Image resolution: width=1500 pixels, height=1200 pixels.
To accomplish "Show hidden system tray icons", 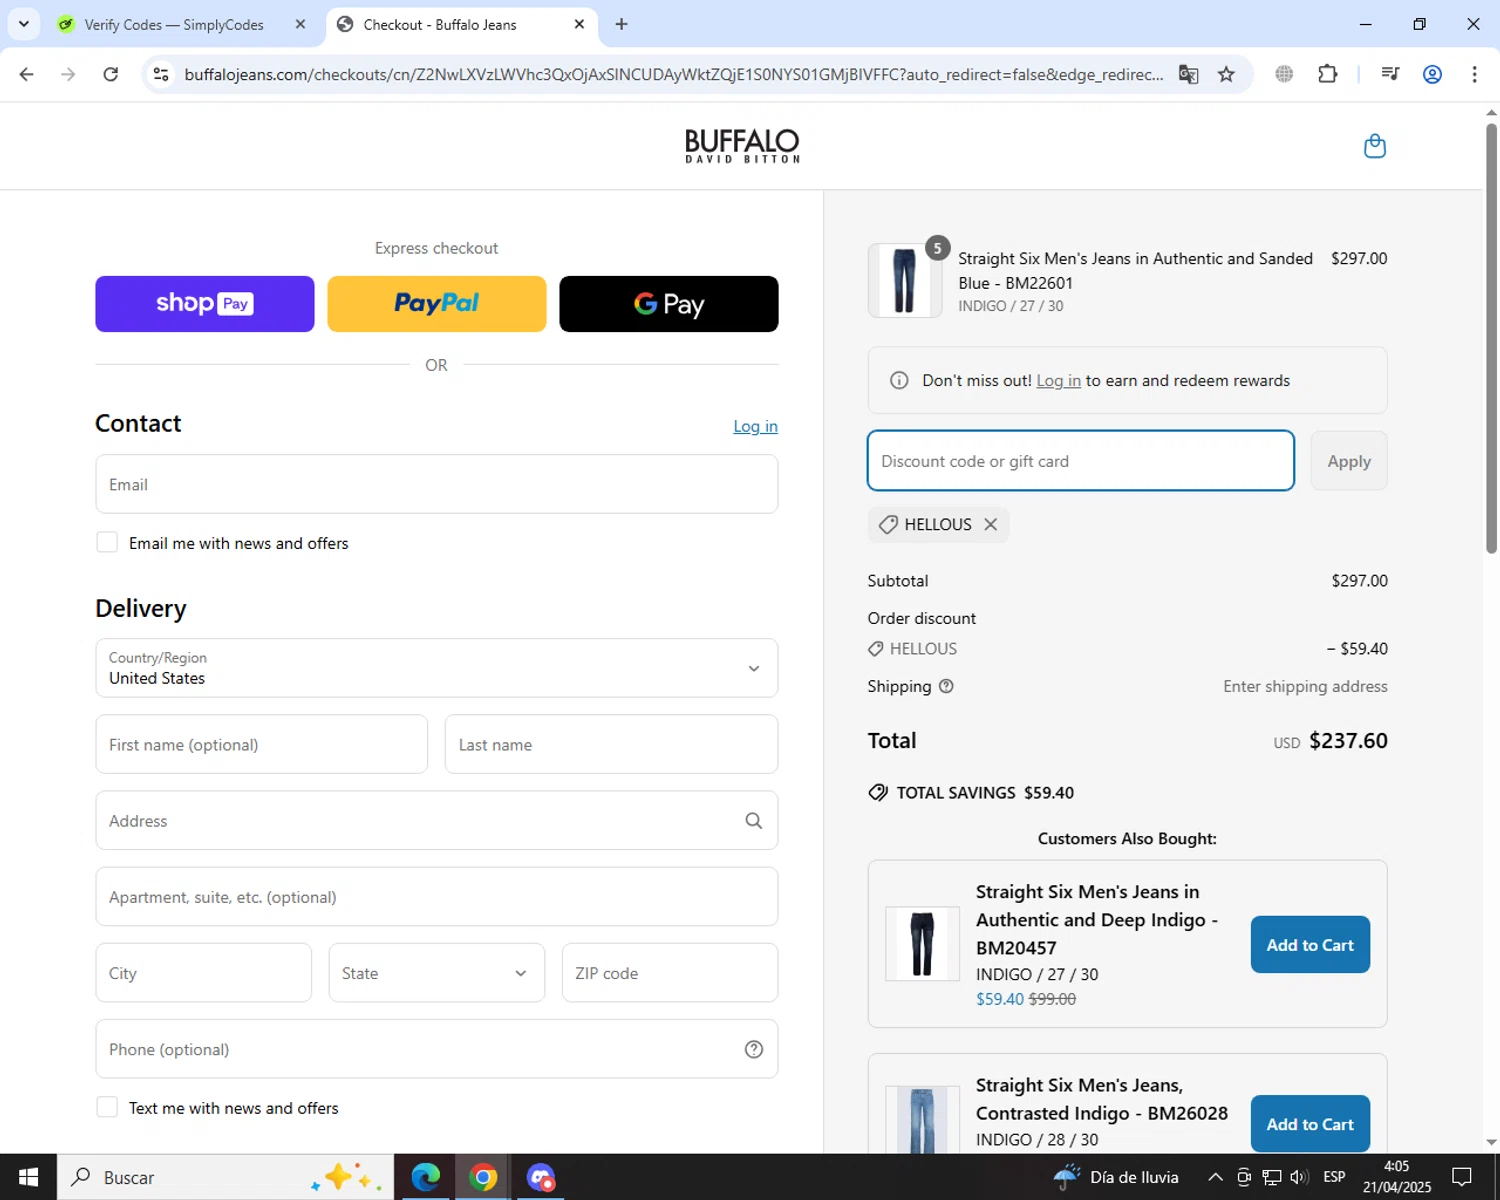I will pos(1215,1177).
